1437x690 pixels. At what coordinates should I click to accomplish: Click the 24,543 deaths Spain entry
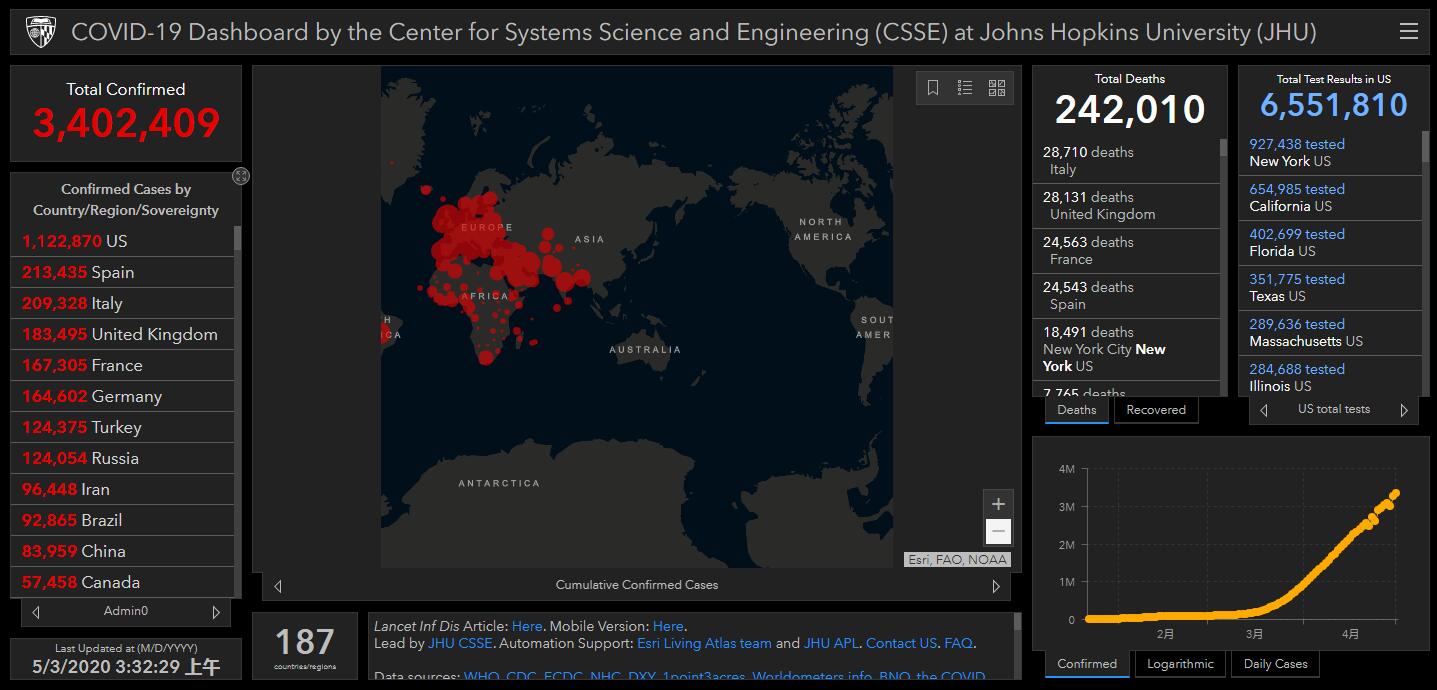click(1126, 296)
